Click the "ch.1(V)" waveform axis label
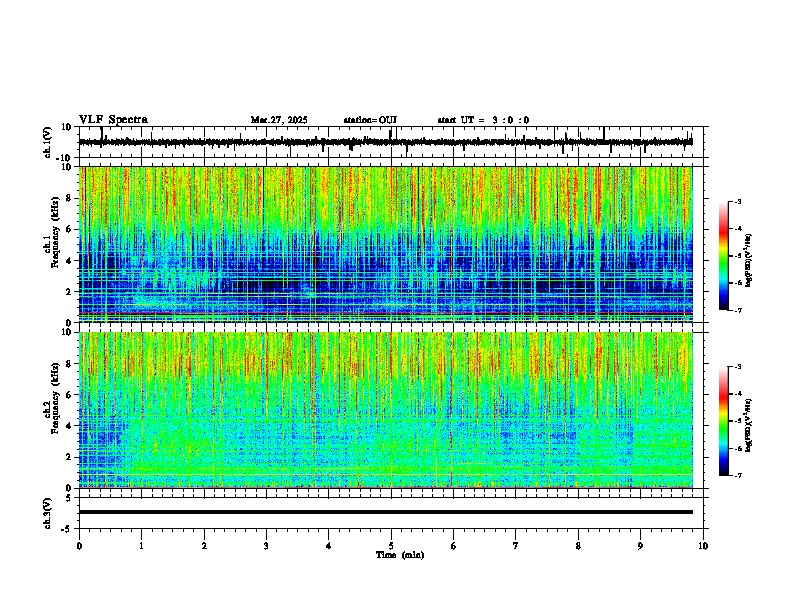The image size is (792, 612). coord(48,142)
